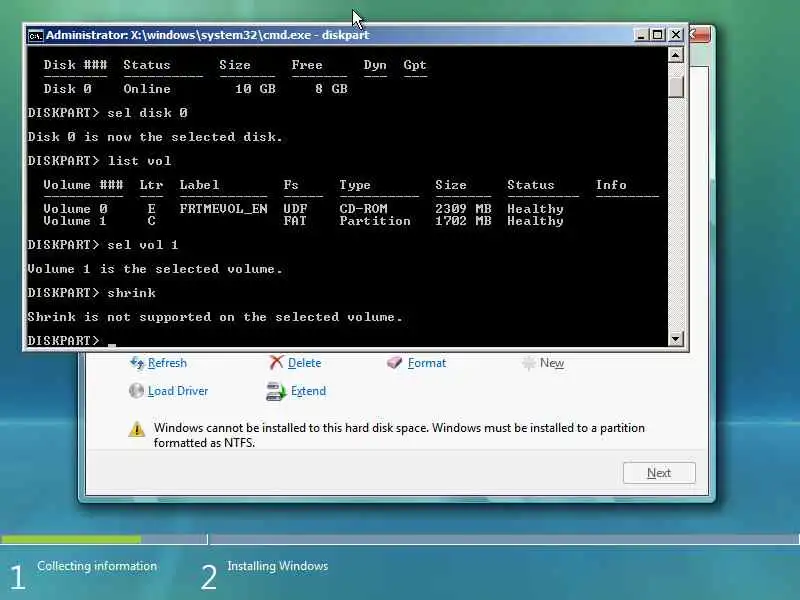Select the Extend link
The width and height of the screenshot is (800, 600).
308,391
